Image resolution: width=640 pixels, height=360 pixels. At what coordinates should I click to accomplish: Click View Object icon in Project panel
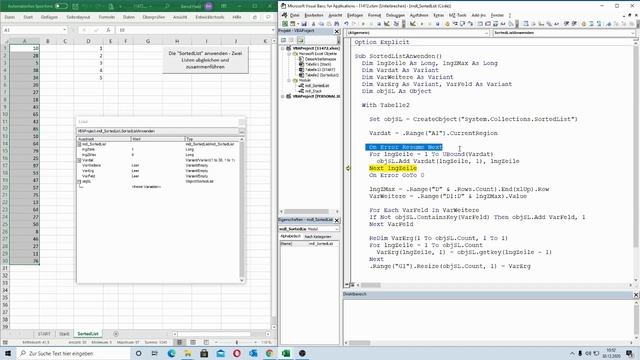click(291, 40)
